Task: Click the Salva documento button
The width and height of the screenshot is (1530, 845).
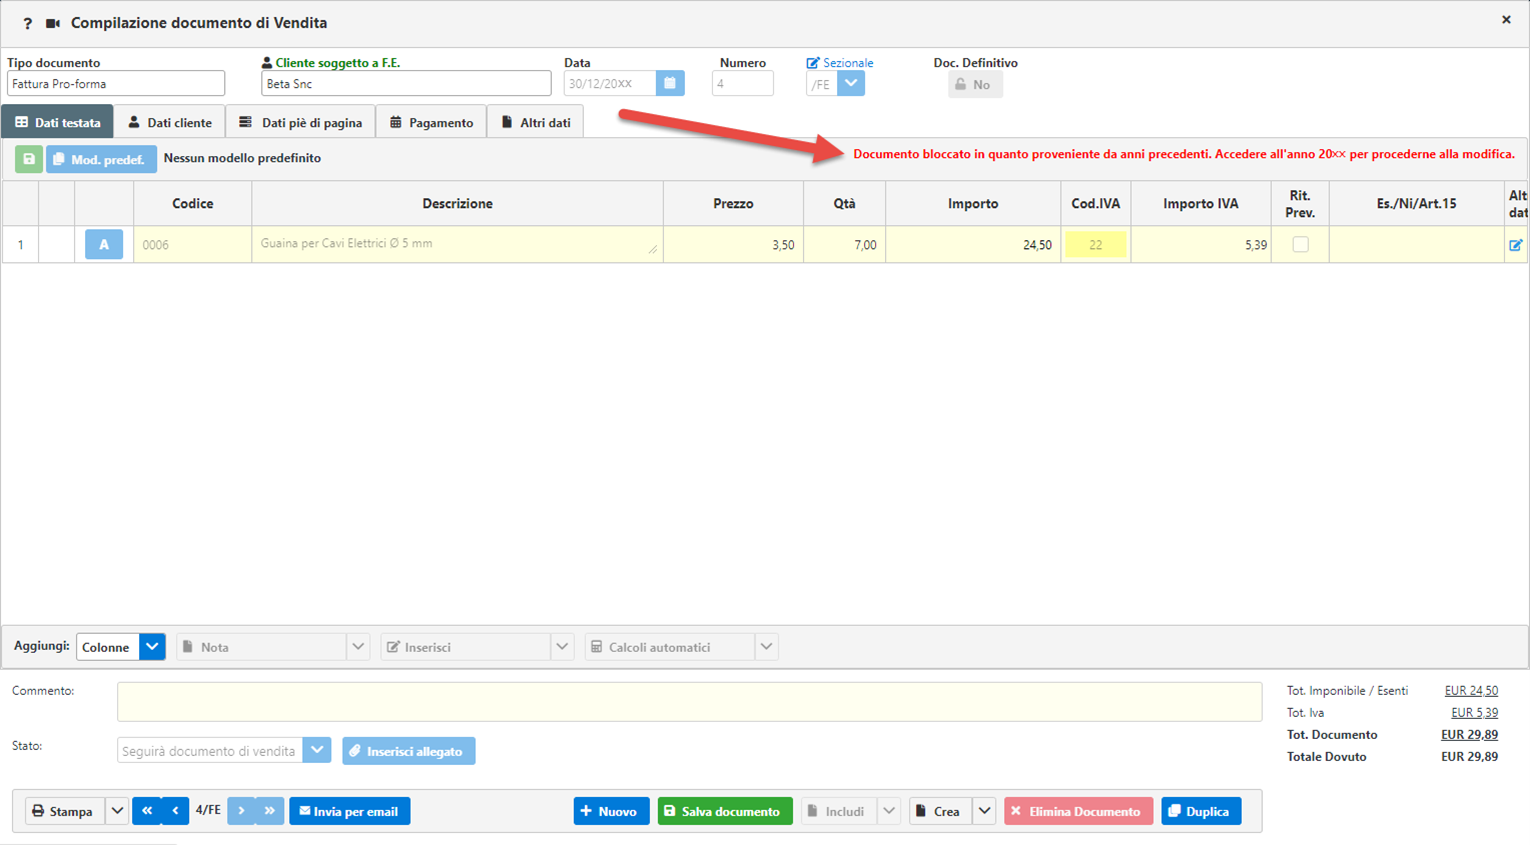Action: pyautogui.click(x=724, y=811)
